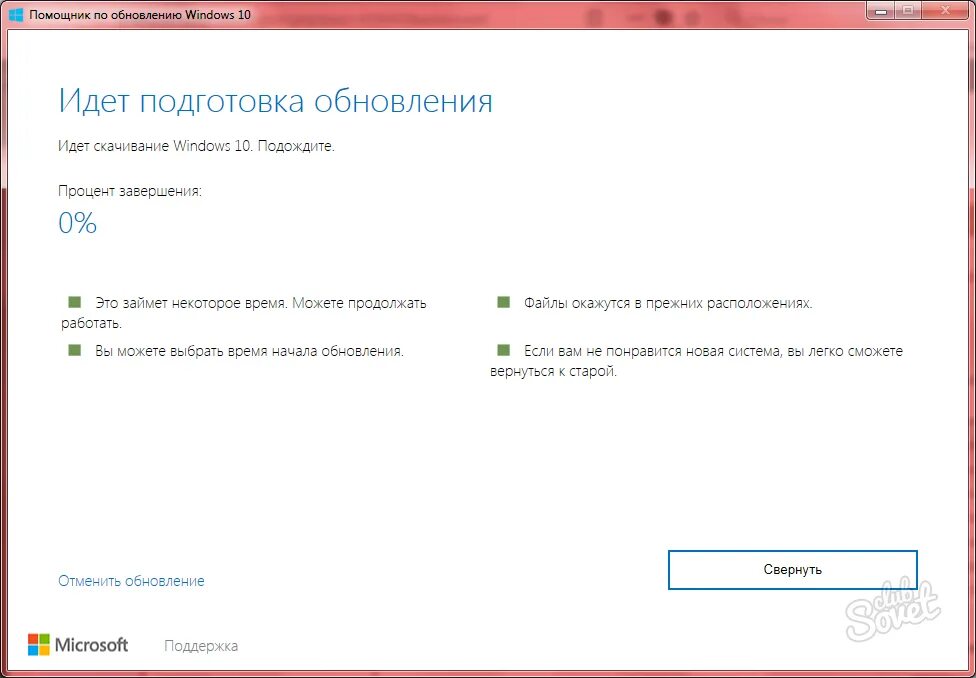Click the 0% completion value
The width and height of the screenshot is (976, 678).
click(78, 223)
